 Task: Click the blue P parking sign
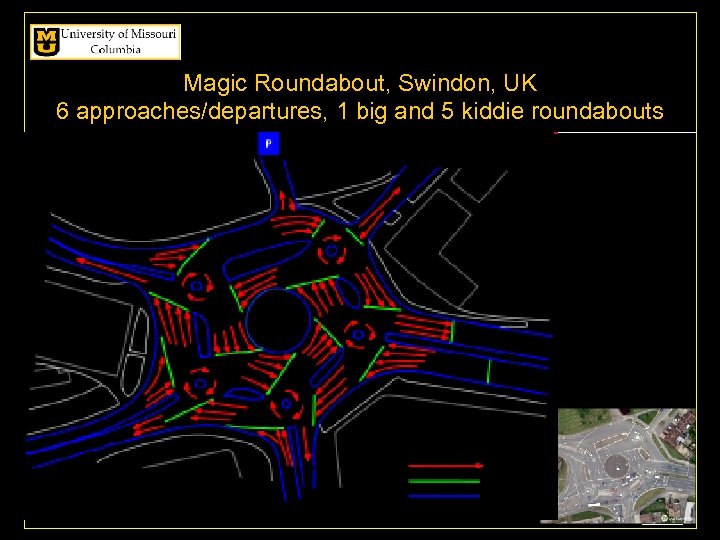(269, 144)
